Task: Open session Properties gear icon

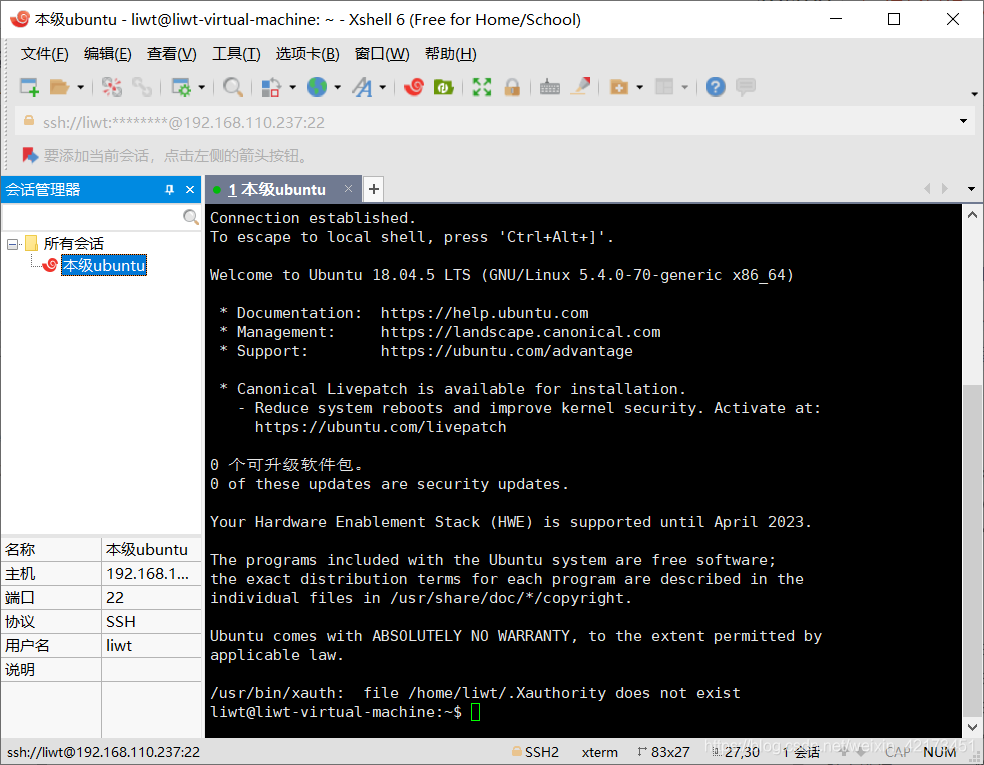Action: 181,87
